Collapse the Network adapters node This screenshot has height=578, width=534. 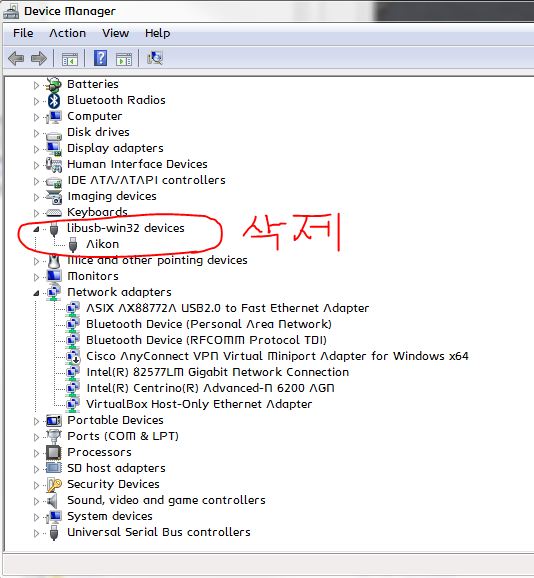click(x=36, y=293)
